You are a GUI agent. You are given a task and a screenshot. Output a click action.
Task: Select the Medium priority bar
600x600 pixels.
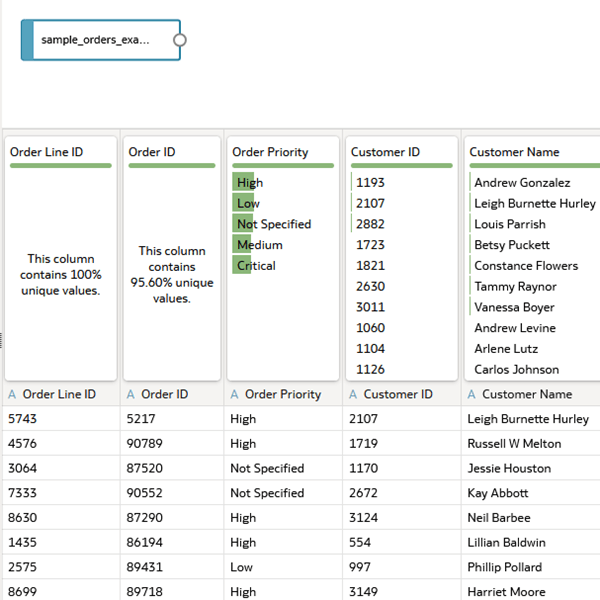[242, 245]
